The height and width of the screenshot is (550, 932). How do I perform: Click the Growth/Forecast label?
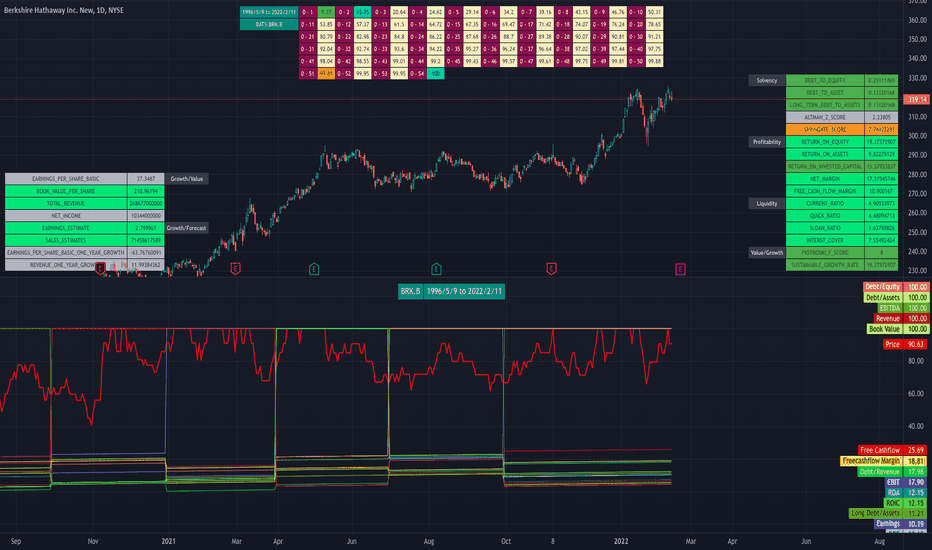tap(187, 228)
